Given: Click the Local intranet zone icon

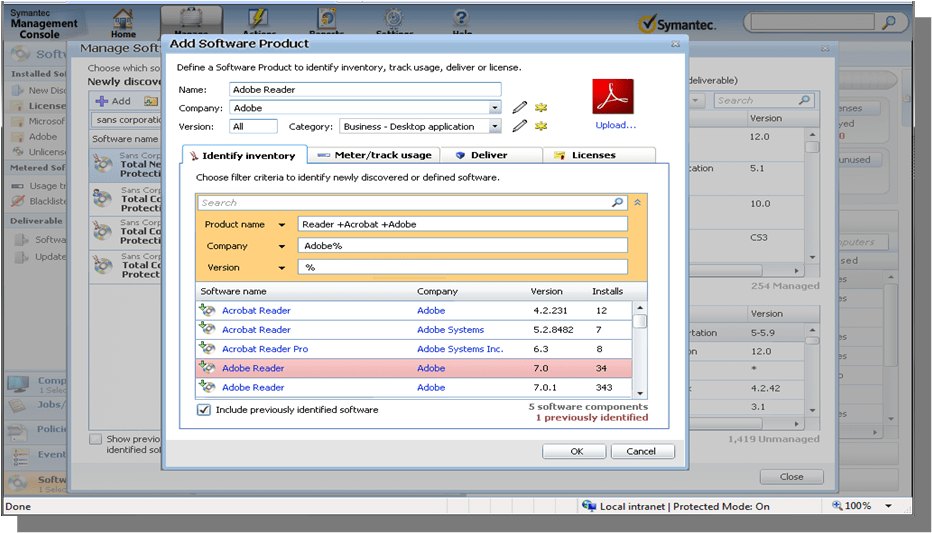Looking at the screenshot, I should pos(589,506).
